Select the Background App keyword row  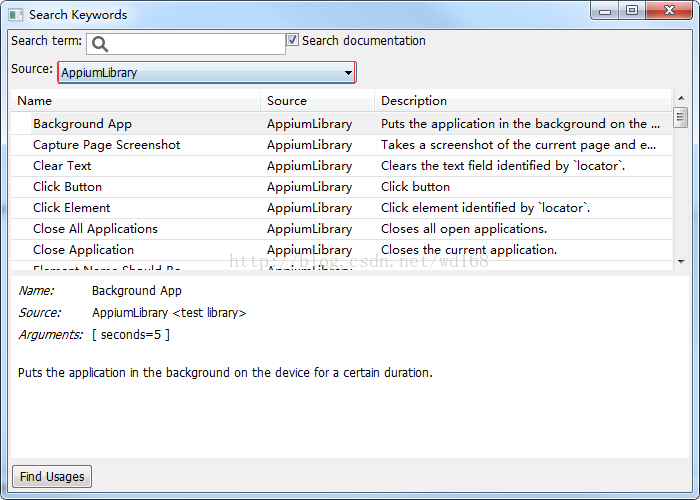click(342, 124)
